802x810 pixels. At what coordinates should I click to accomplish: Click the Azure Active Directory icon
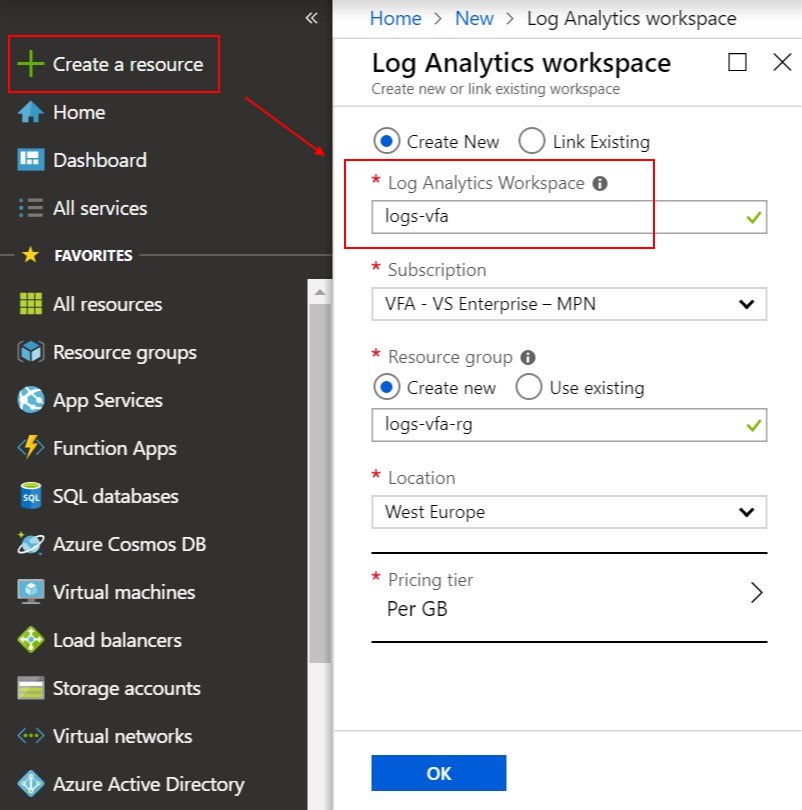[x=30, y=784]
